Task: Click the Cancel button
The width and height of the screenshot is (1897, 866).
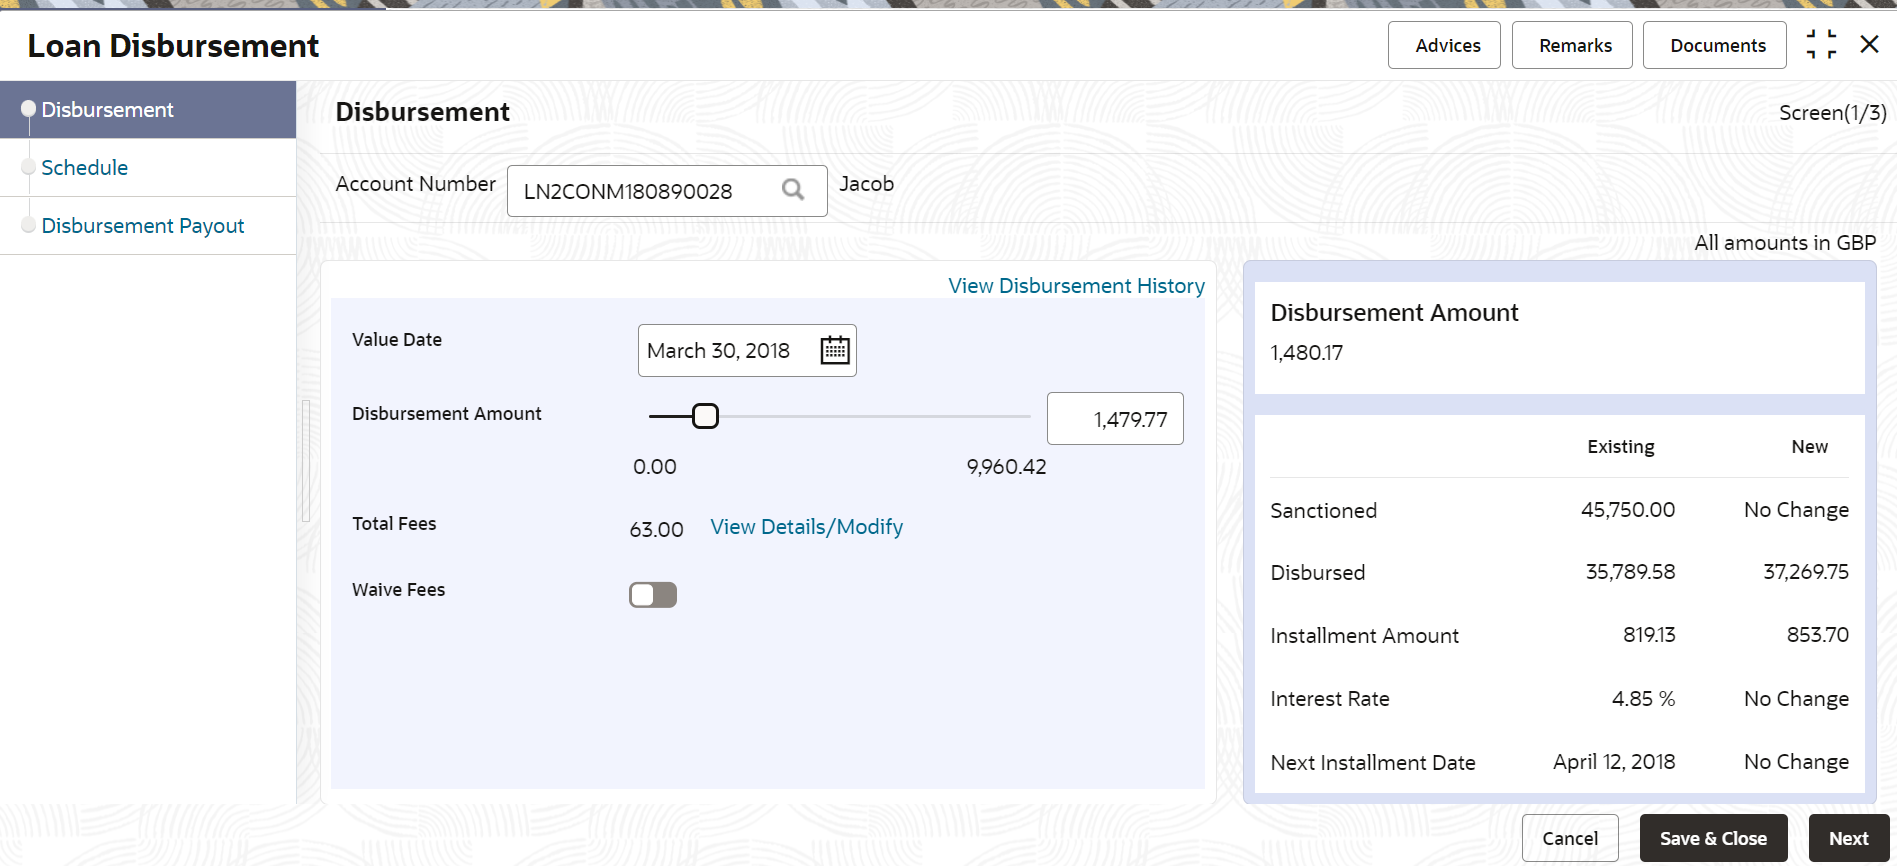Action: (x=1570, y=838)
